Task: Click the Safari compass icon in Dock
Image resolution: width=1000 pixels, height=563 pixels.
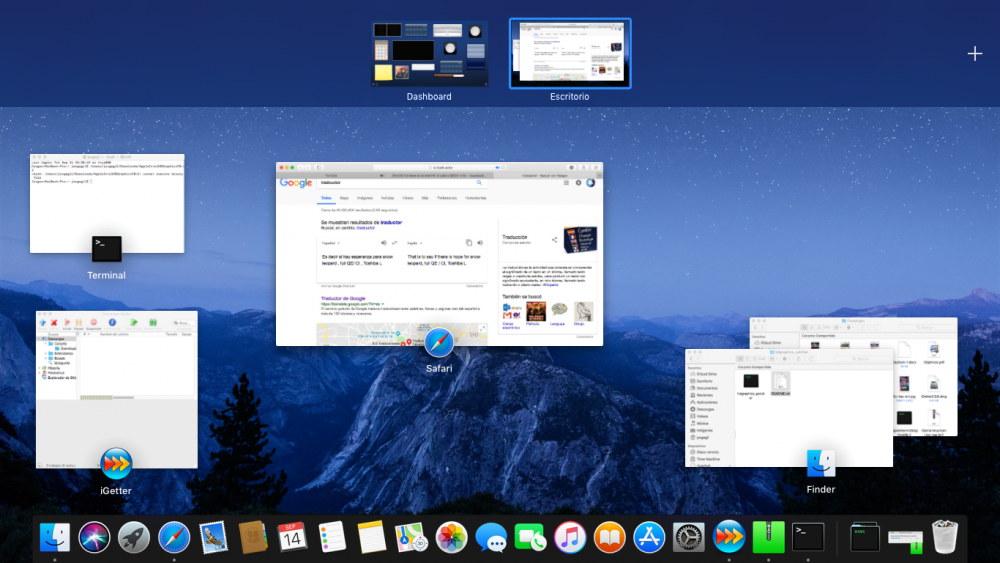Action: click(x=173, y=537)
